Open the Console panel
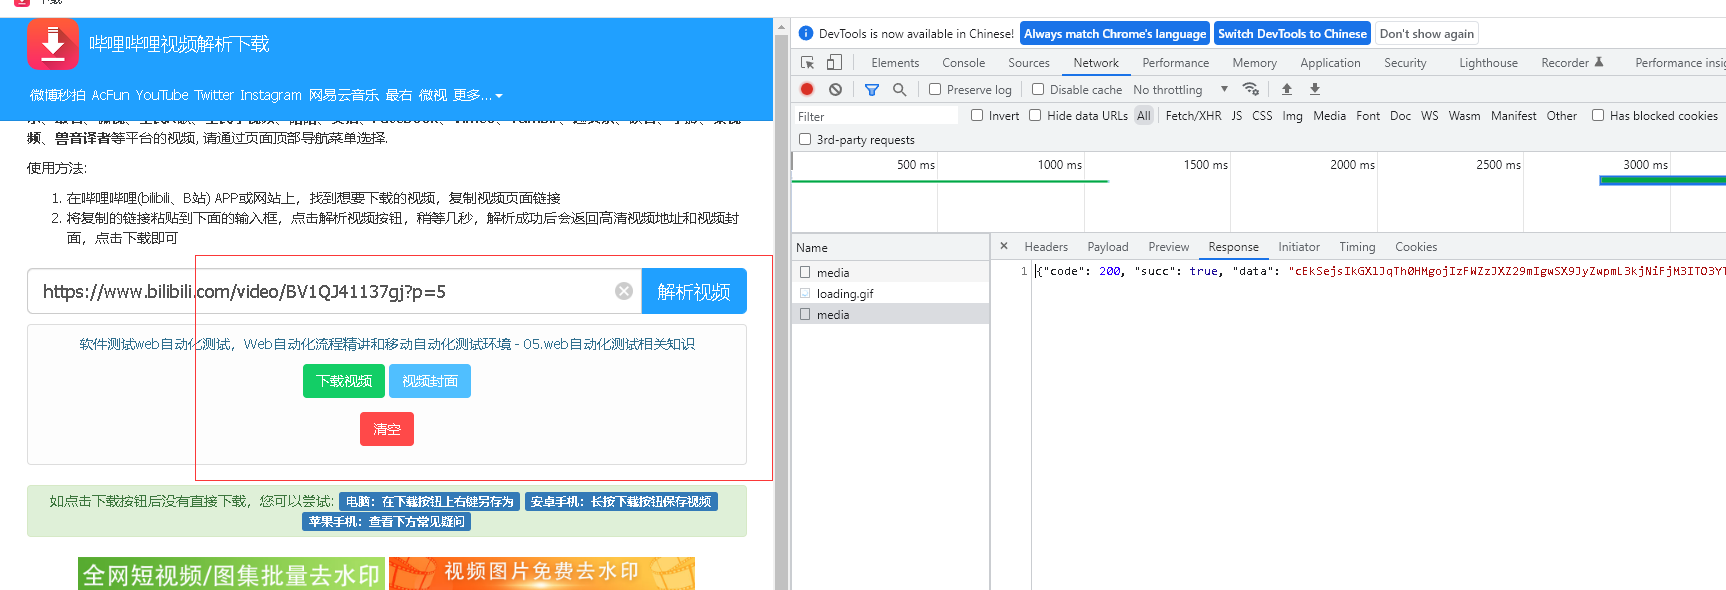 tap(963, 62)
